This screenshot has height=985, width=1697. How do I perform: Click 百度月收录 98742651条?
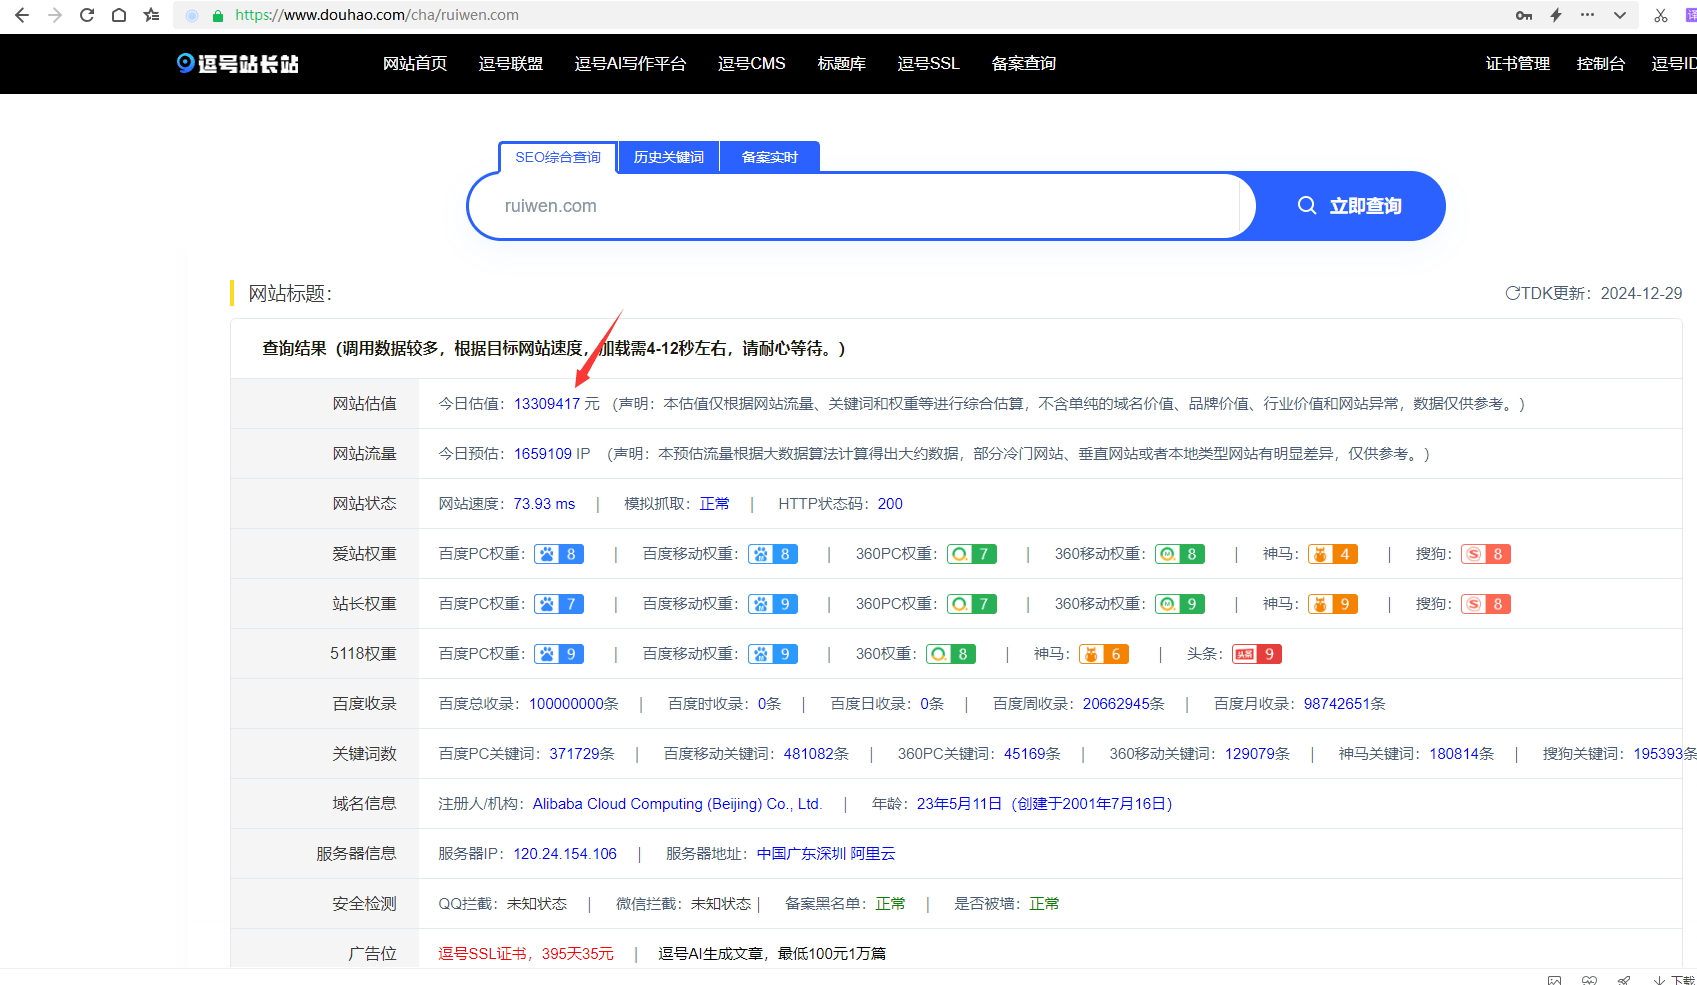pyautogui.click(x=1345, y=703)
